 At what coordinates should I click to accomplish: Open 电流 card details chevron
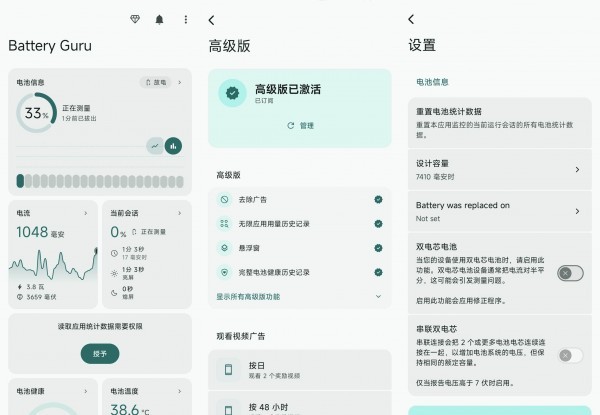point(86,213)
